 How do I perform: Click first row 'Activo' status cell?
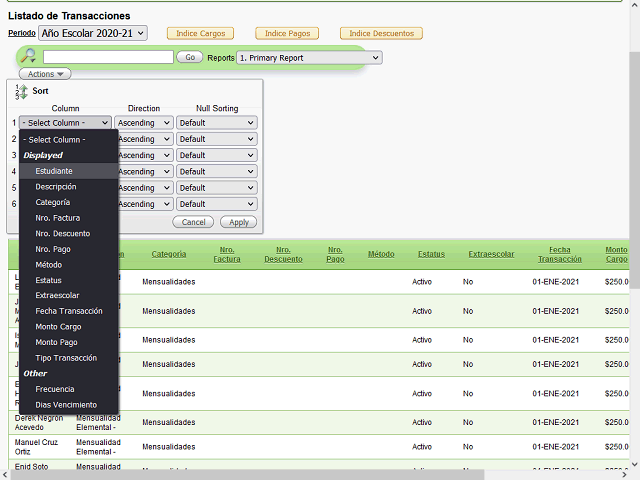(422, 282)
